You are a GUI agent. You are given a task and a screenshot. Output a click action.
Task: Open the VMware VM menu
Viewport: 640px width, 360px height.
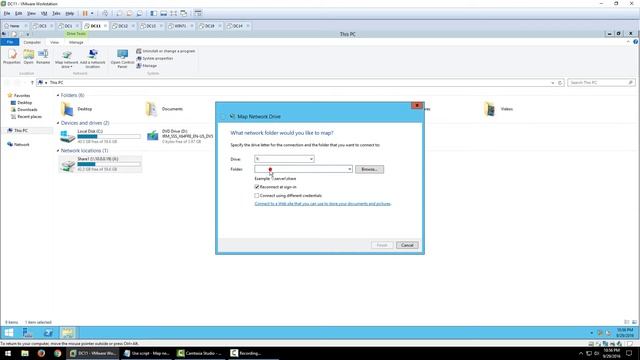44,13
